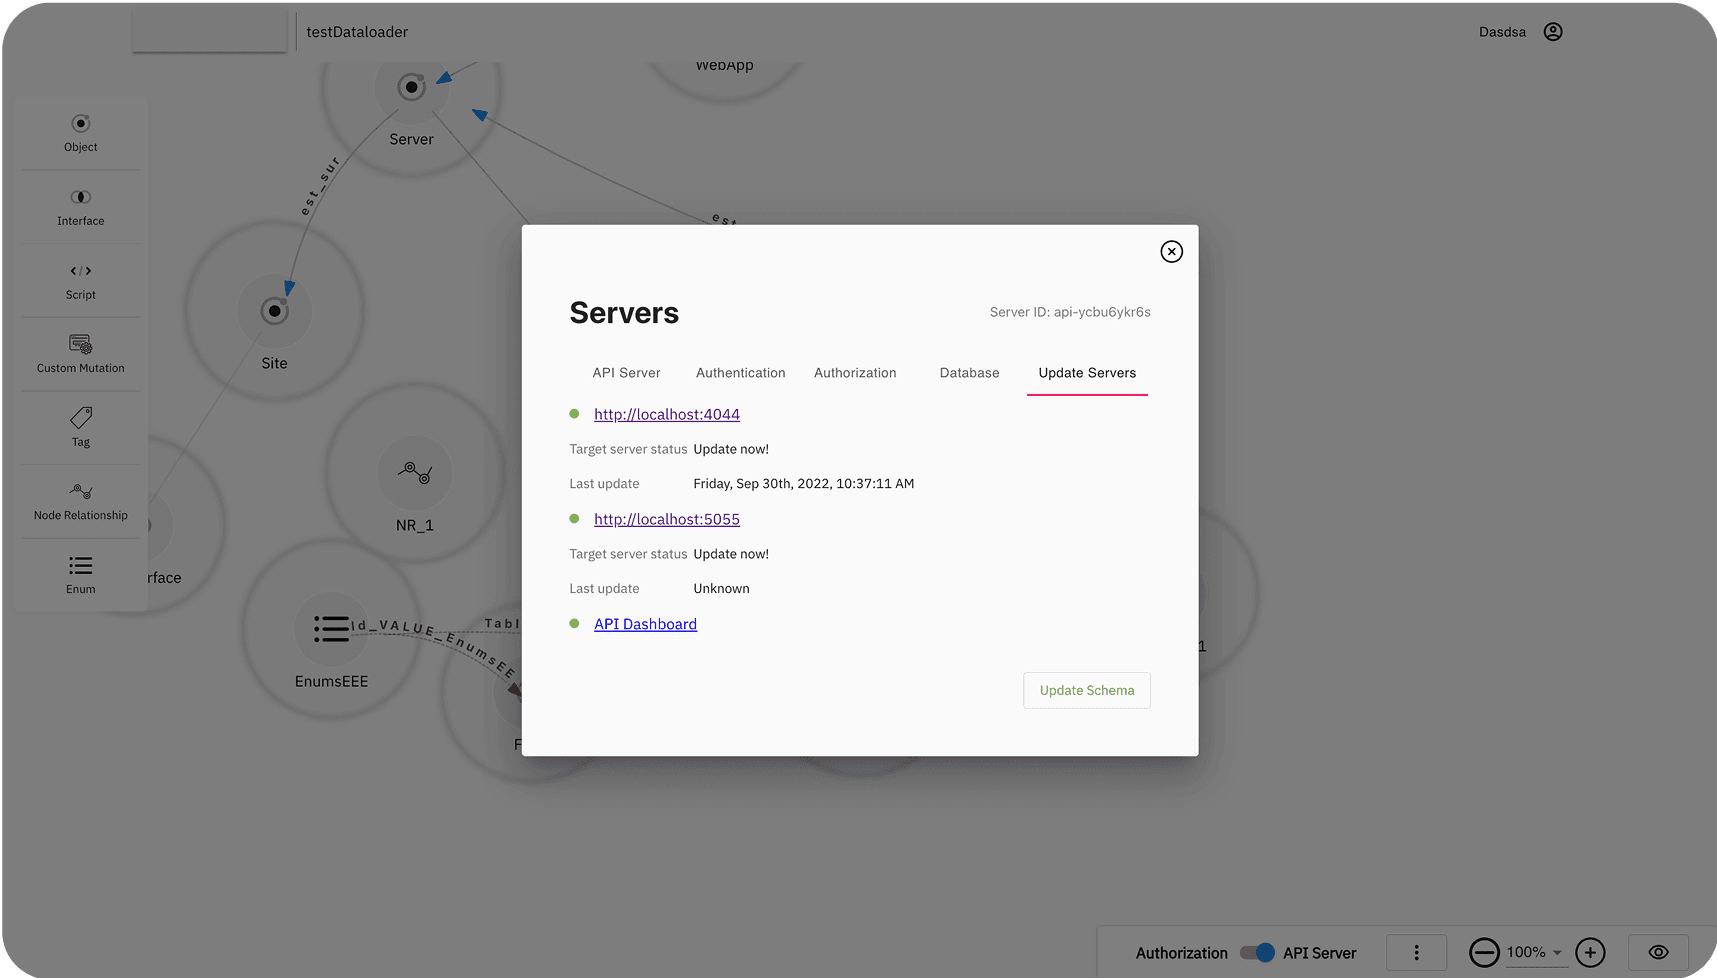The image size is (1717, 978).
Task: Open the 100% zoom level dropdown
Action: (1535, 953)
